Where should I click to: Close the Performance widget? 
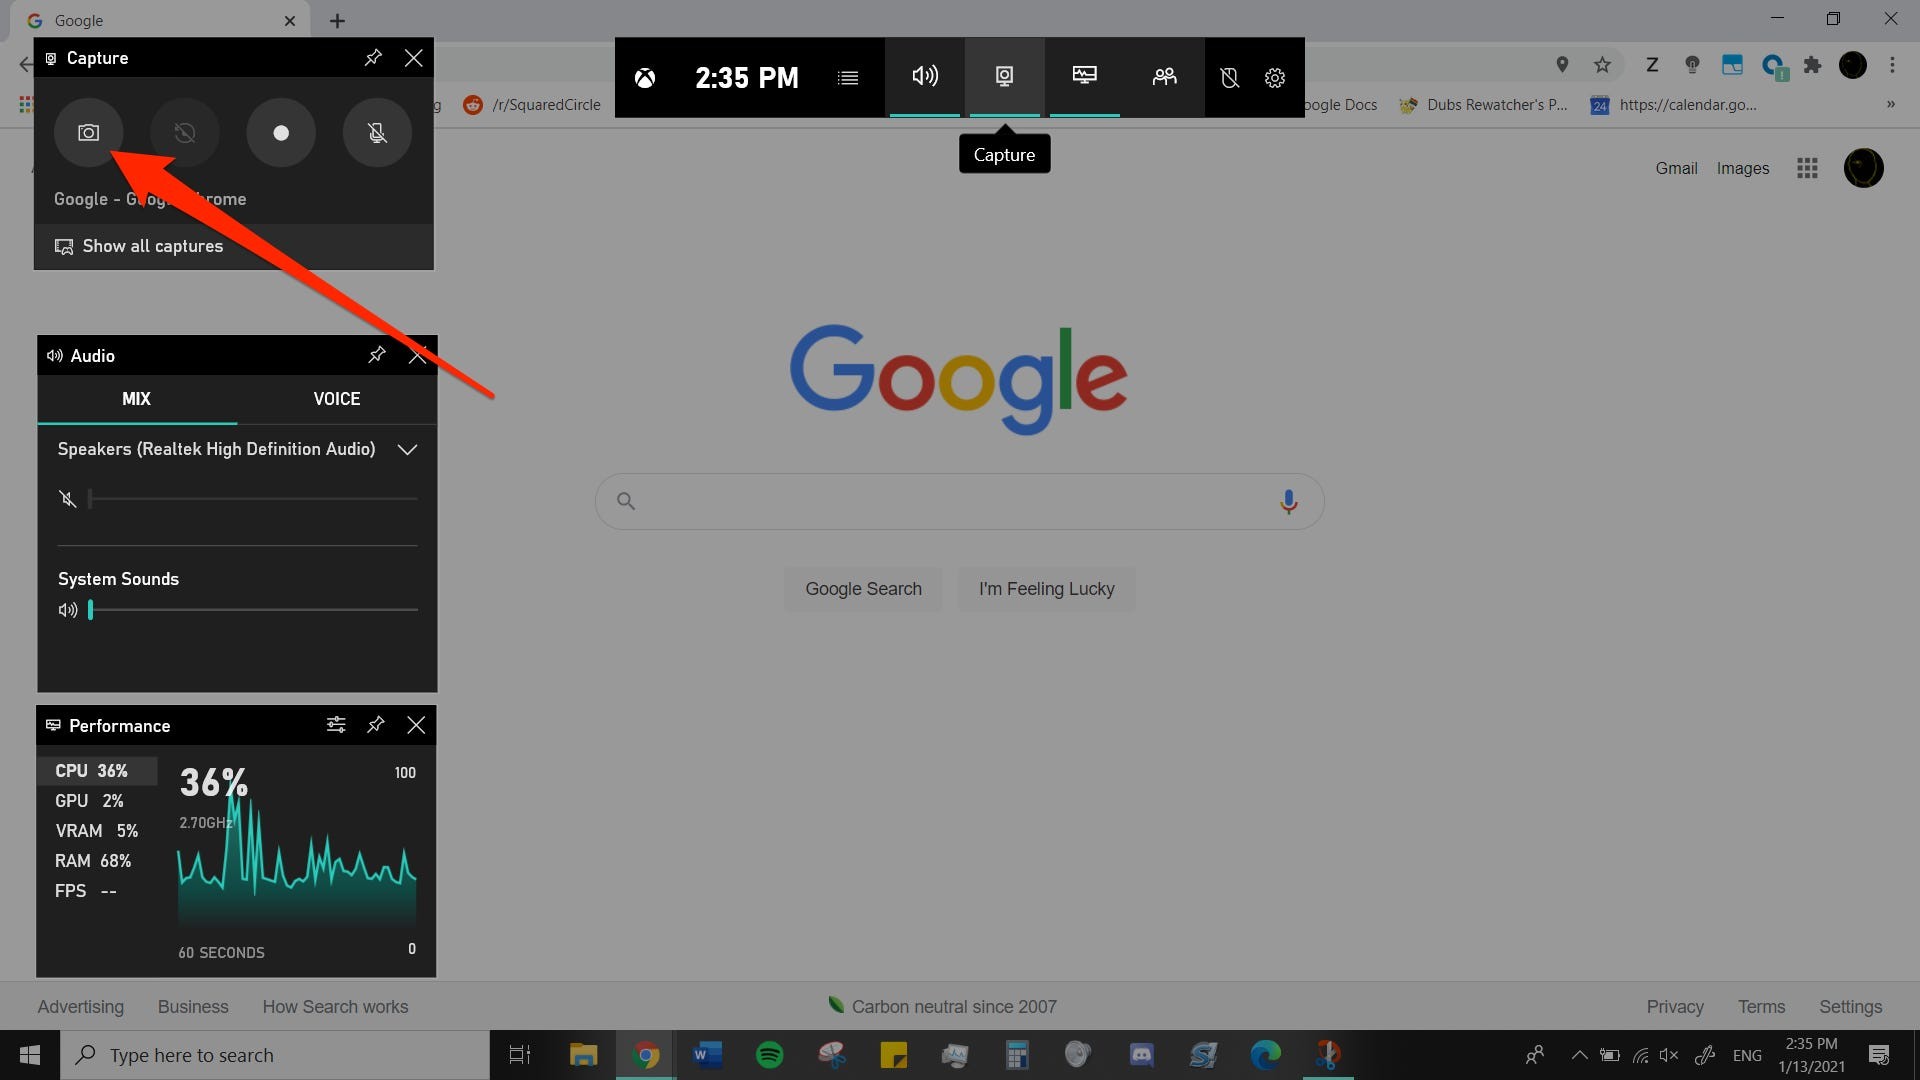(x=416, y=725)
